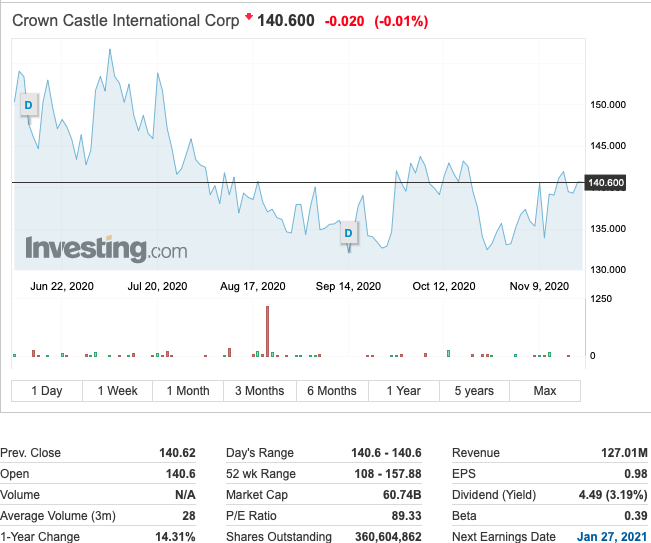The width and height of the screenshot is (651, 543).
Task: Click the Jun 22, 2020 axis date
Action: pos(62,286)
